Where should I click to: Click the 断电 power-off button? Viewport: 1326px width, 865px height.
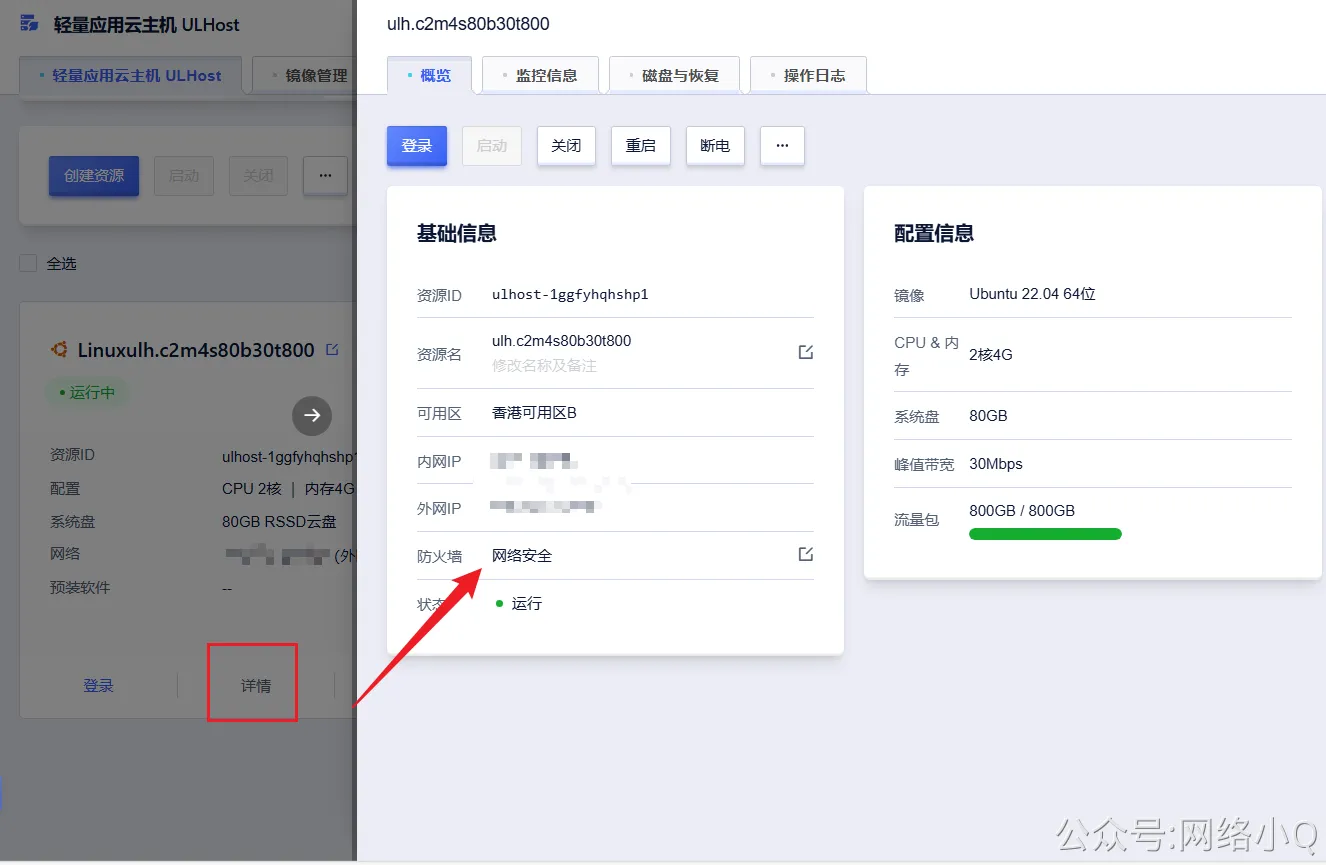point(714,145)
